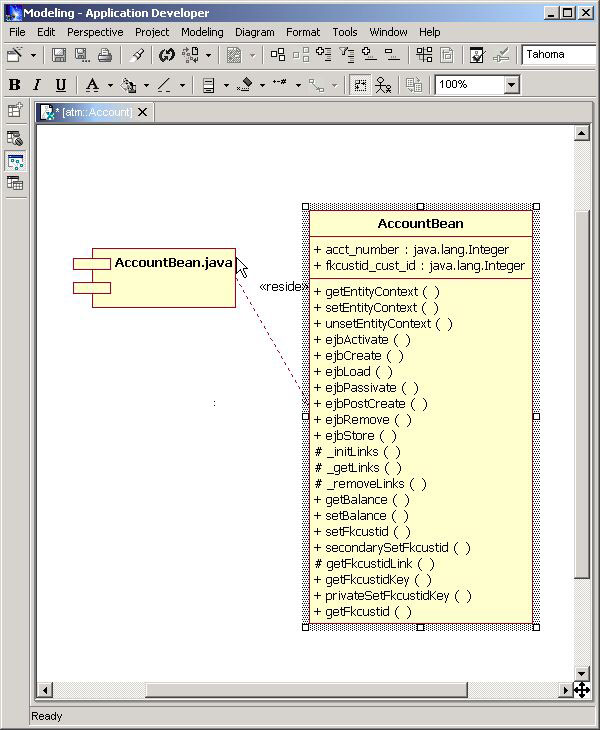This screenshot has width=600, height=730.
Task: Click the table perspective icon in sidebar
Action: click(15, 183)
